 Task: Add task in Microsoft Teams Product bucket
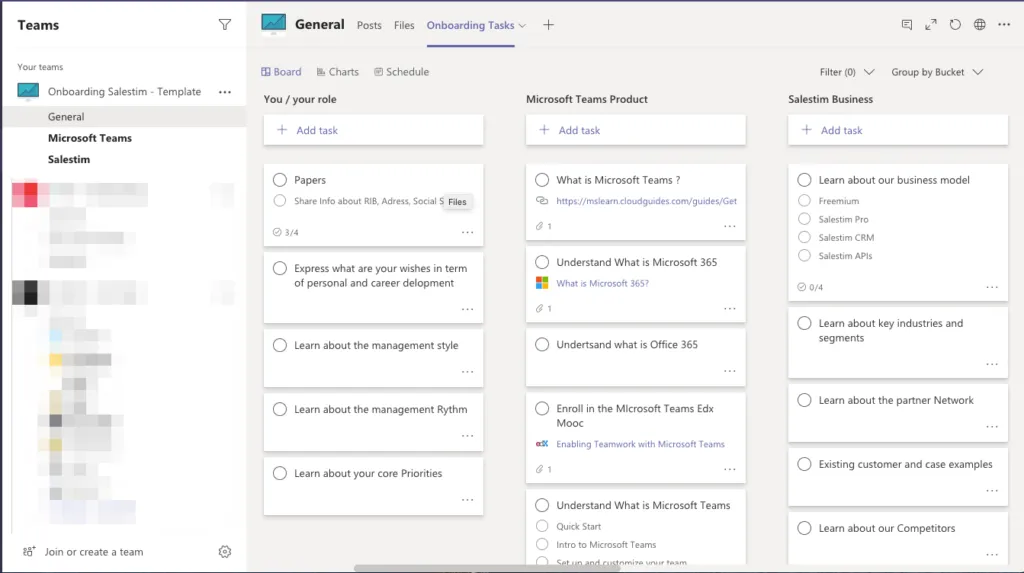tap(635, 130)
